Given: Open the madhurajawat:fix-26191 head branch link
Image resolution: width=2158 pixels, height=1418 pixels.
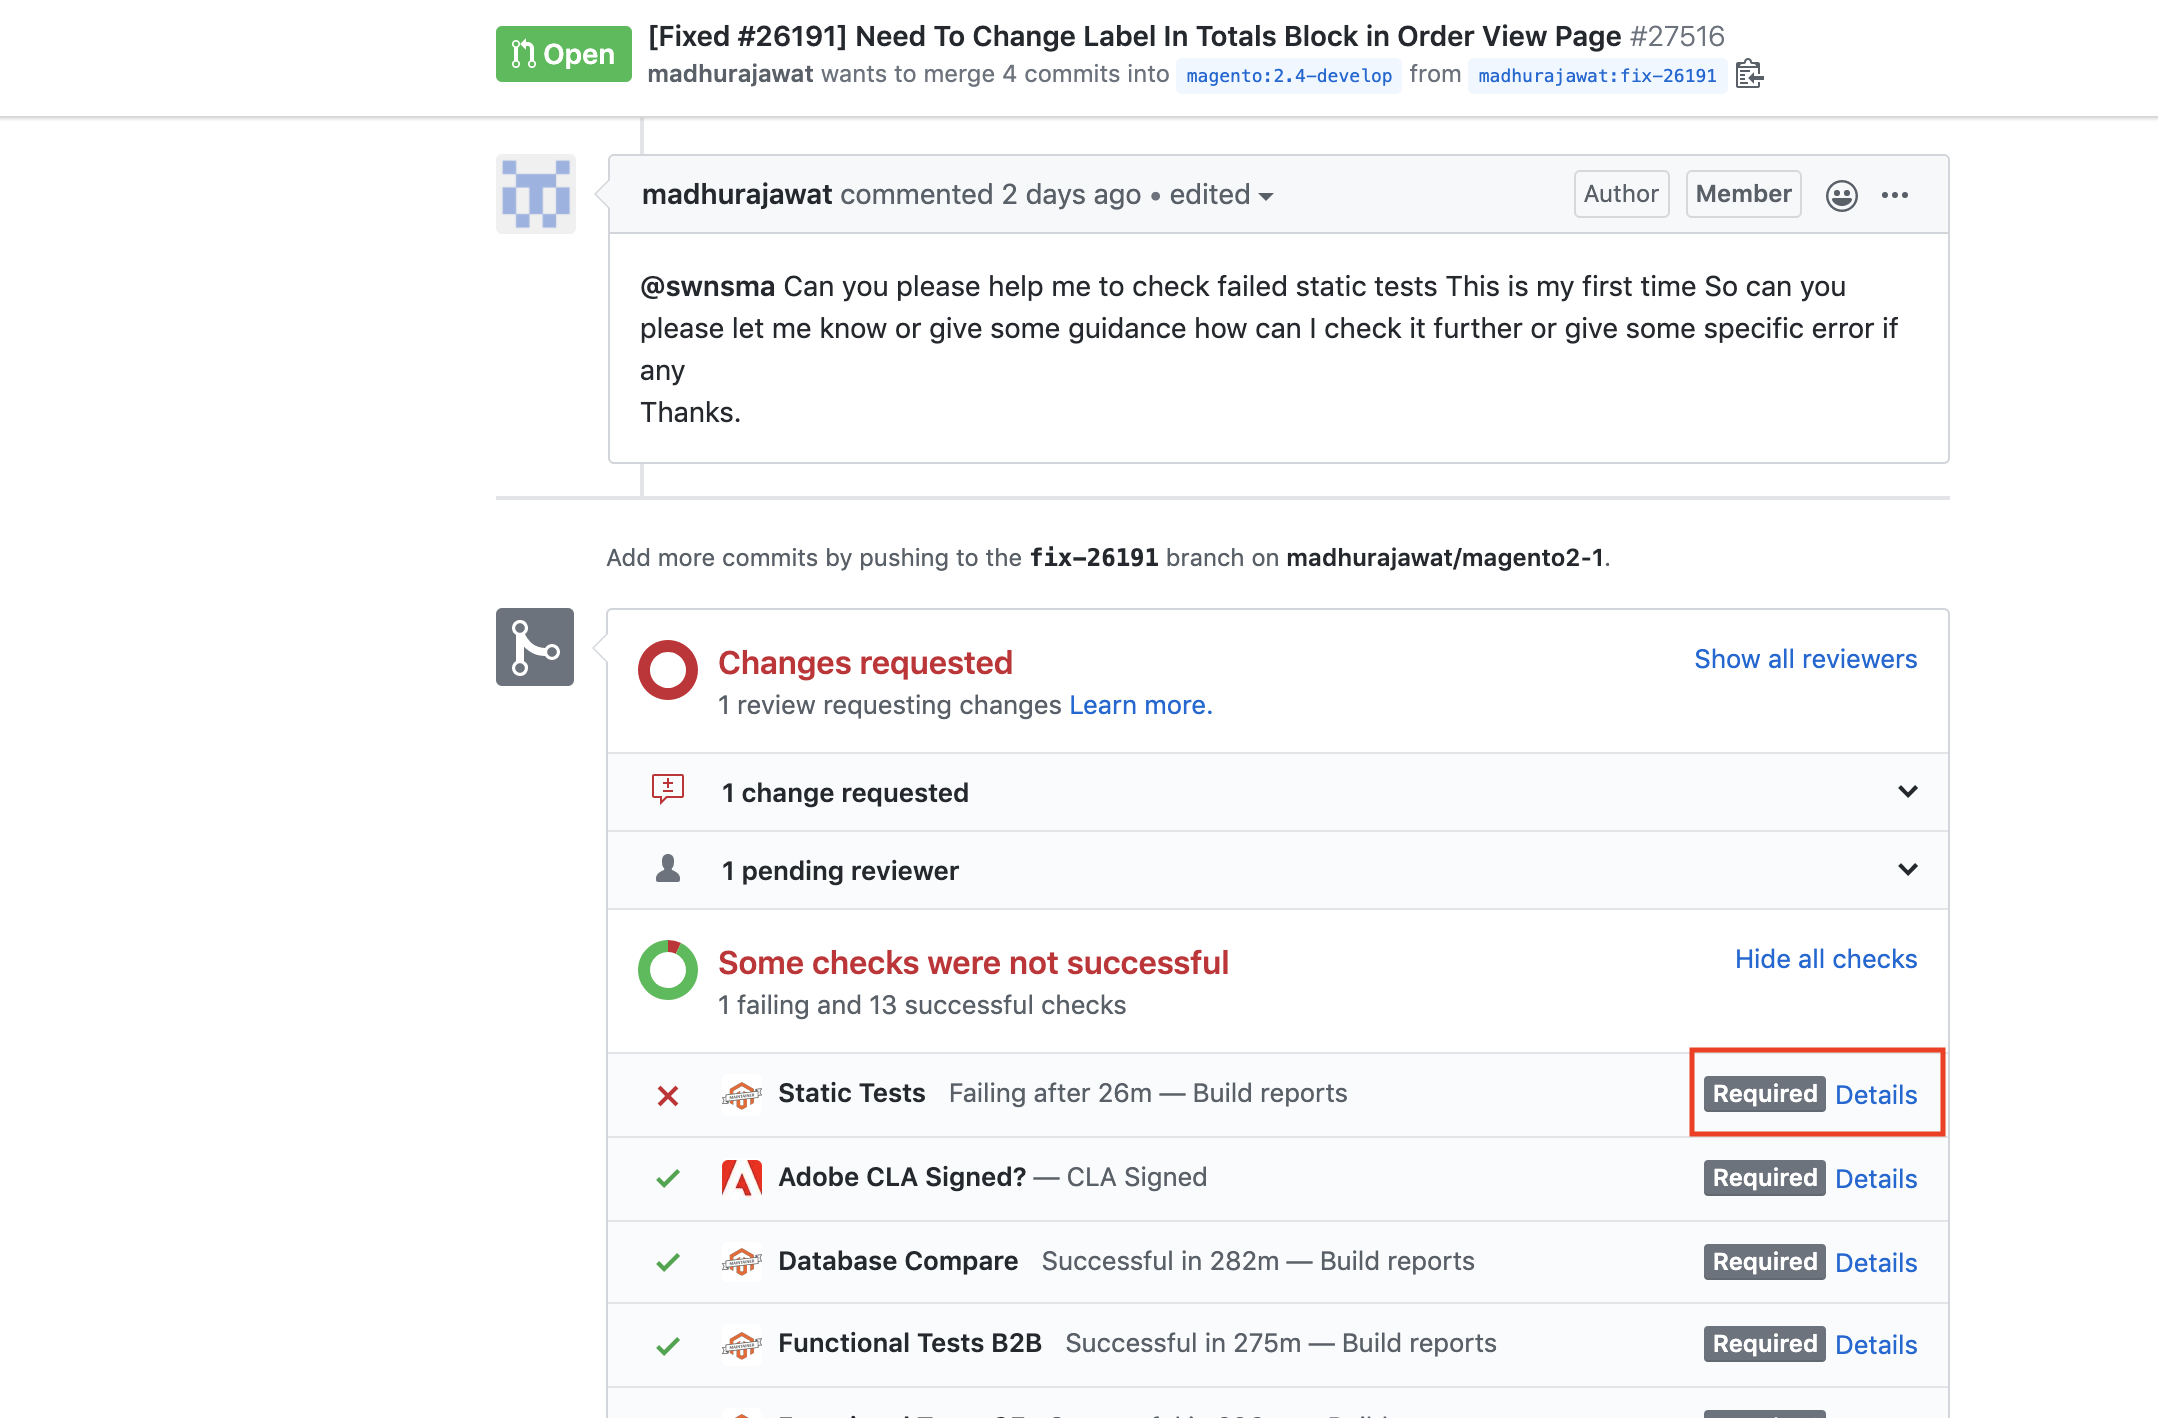Looking at the screenshot, I should 1597,75.
